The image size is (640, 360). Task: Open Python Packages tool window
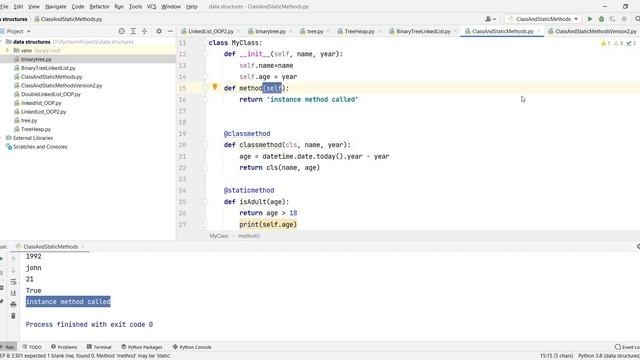[x=142, y=347]
